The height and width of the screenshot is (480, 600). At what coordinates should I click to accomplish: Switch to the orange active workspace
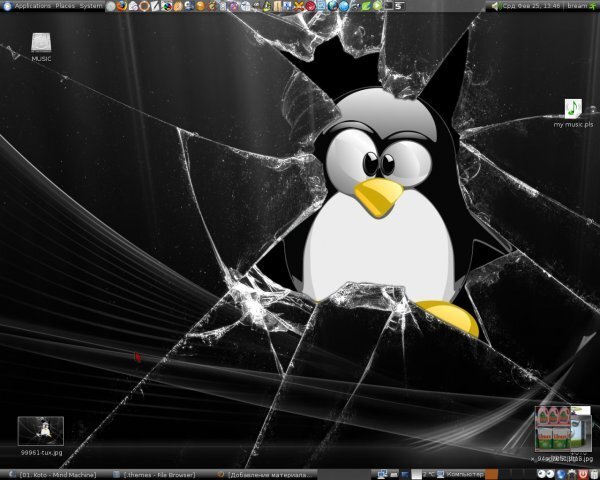(492, 474)
